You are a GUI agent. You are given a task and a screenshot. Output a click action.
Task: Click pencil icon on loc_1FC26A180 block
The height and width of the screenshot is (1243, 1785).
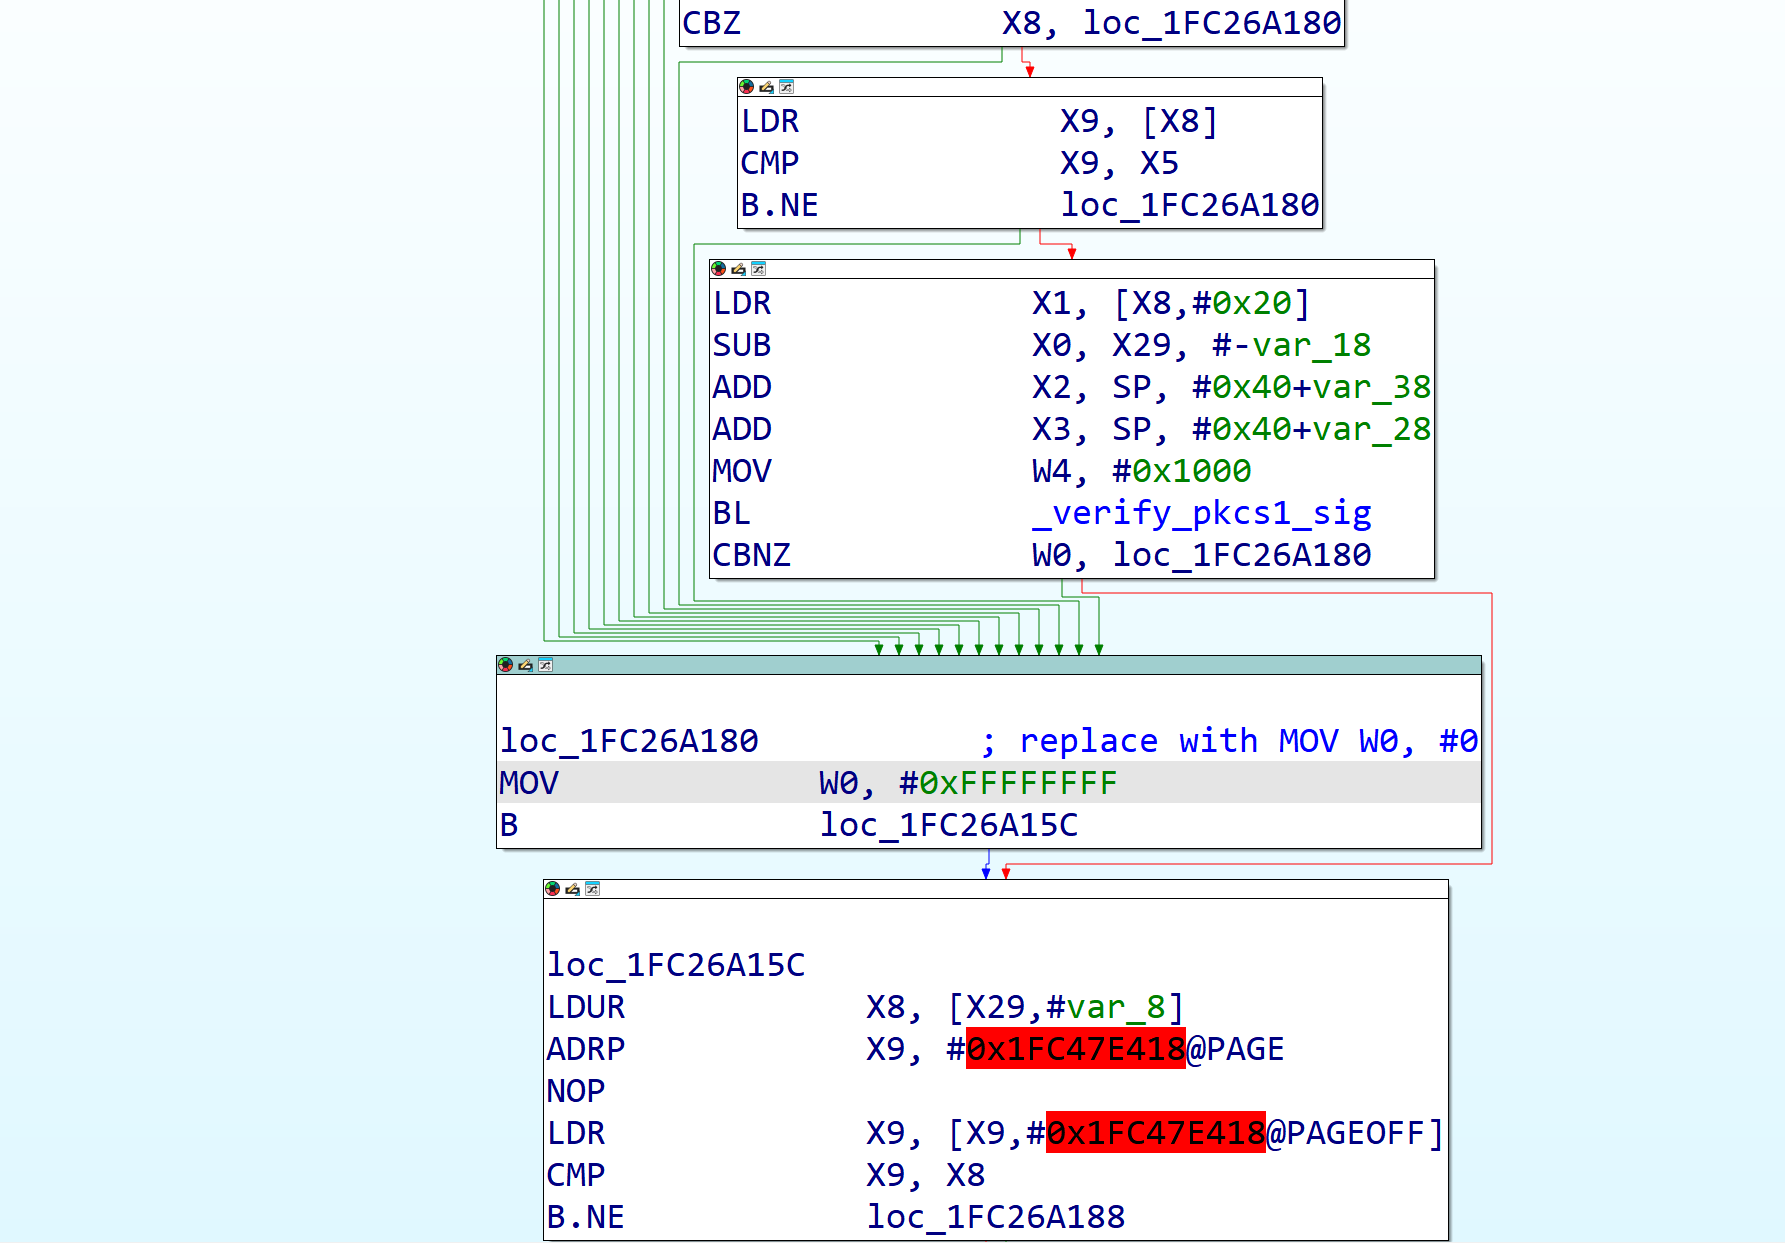point(525,665)
